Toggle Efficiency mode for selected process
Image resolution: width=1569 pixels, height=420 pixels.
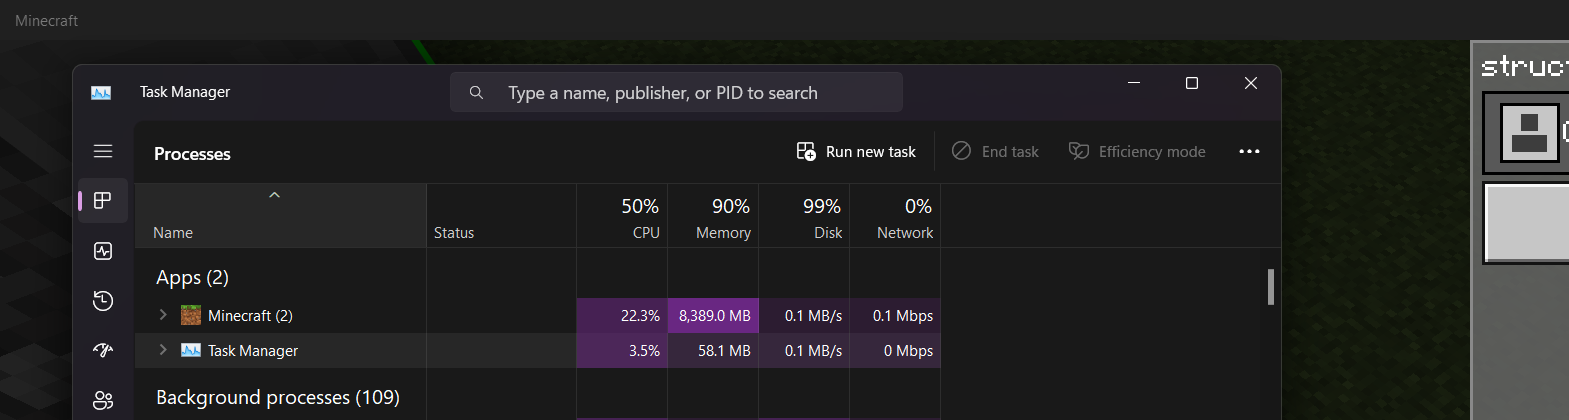[x=1137, y=152]
